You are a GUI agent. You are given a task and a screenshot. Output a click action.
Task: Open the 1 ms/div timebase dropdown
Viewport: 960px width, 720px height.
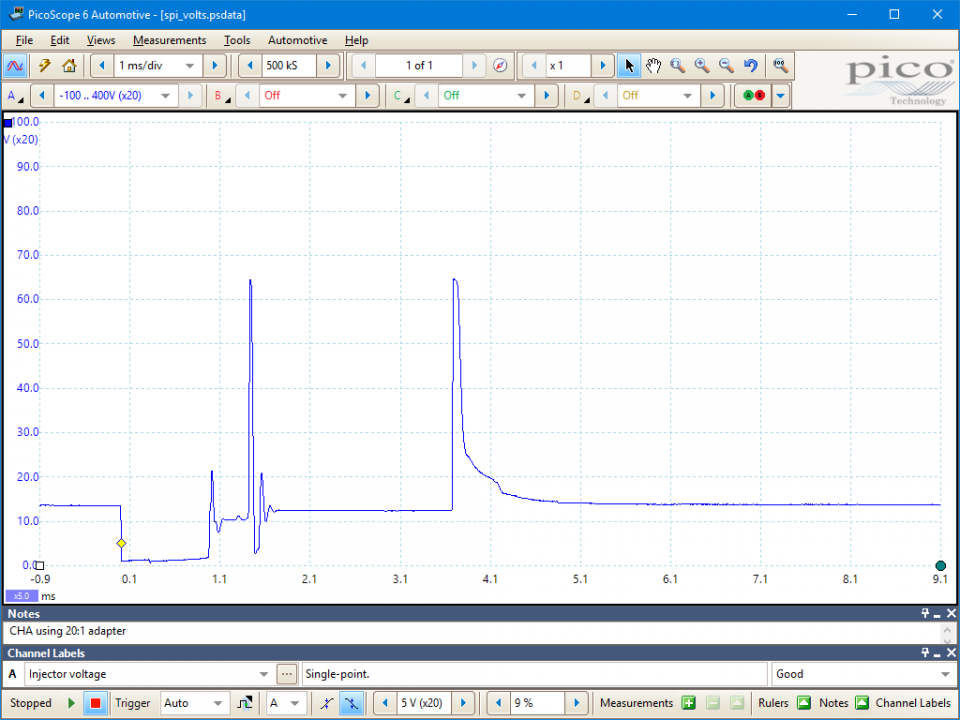190,66
